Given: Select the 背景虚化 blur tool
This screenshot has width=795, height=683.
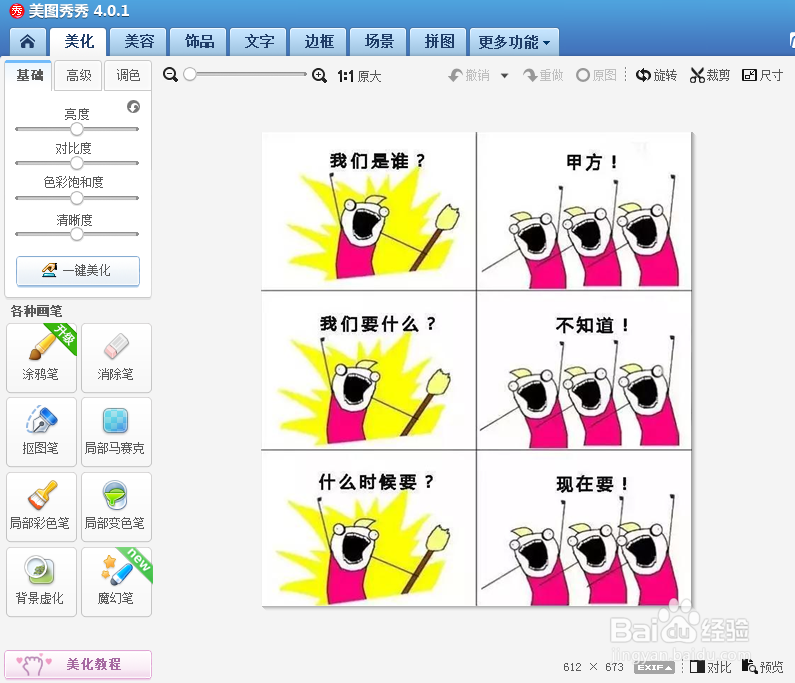Looking at the screenshot, I should (x=41, y=582).
